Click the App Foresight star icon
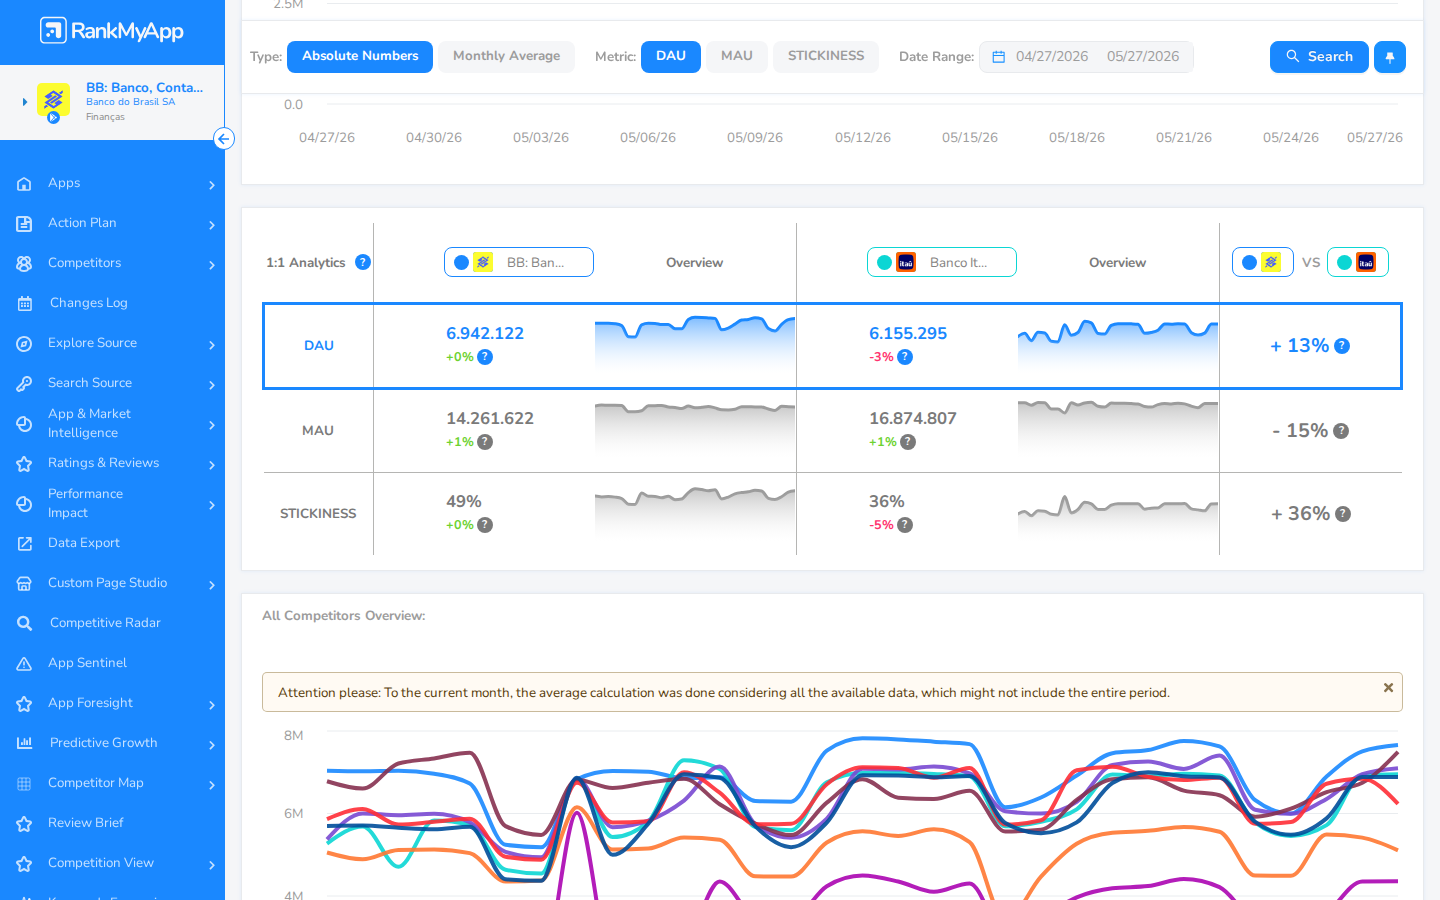 24,704
